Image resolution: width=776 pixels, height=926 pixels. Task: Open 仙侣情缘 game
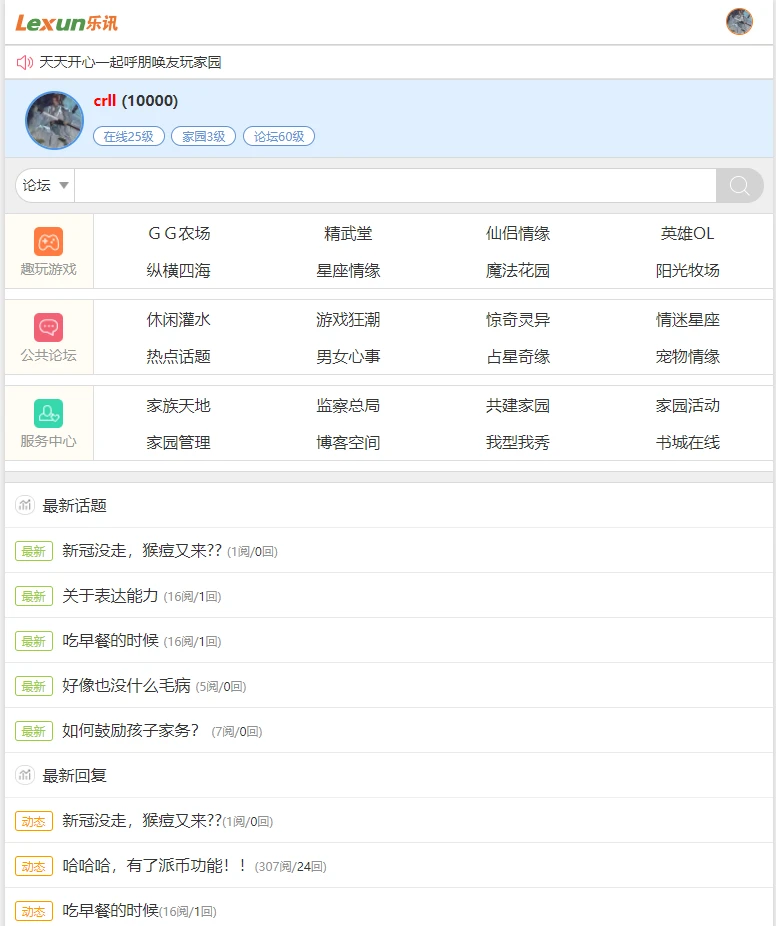518,233
